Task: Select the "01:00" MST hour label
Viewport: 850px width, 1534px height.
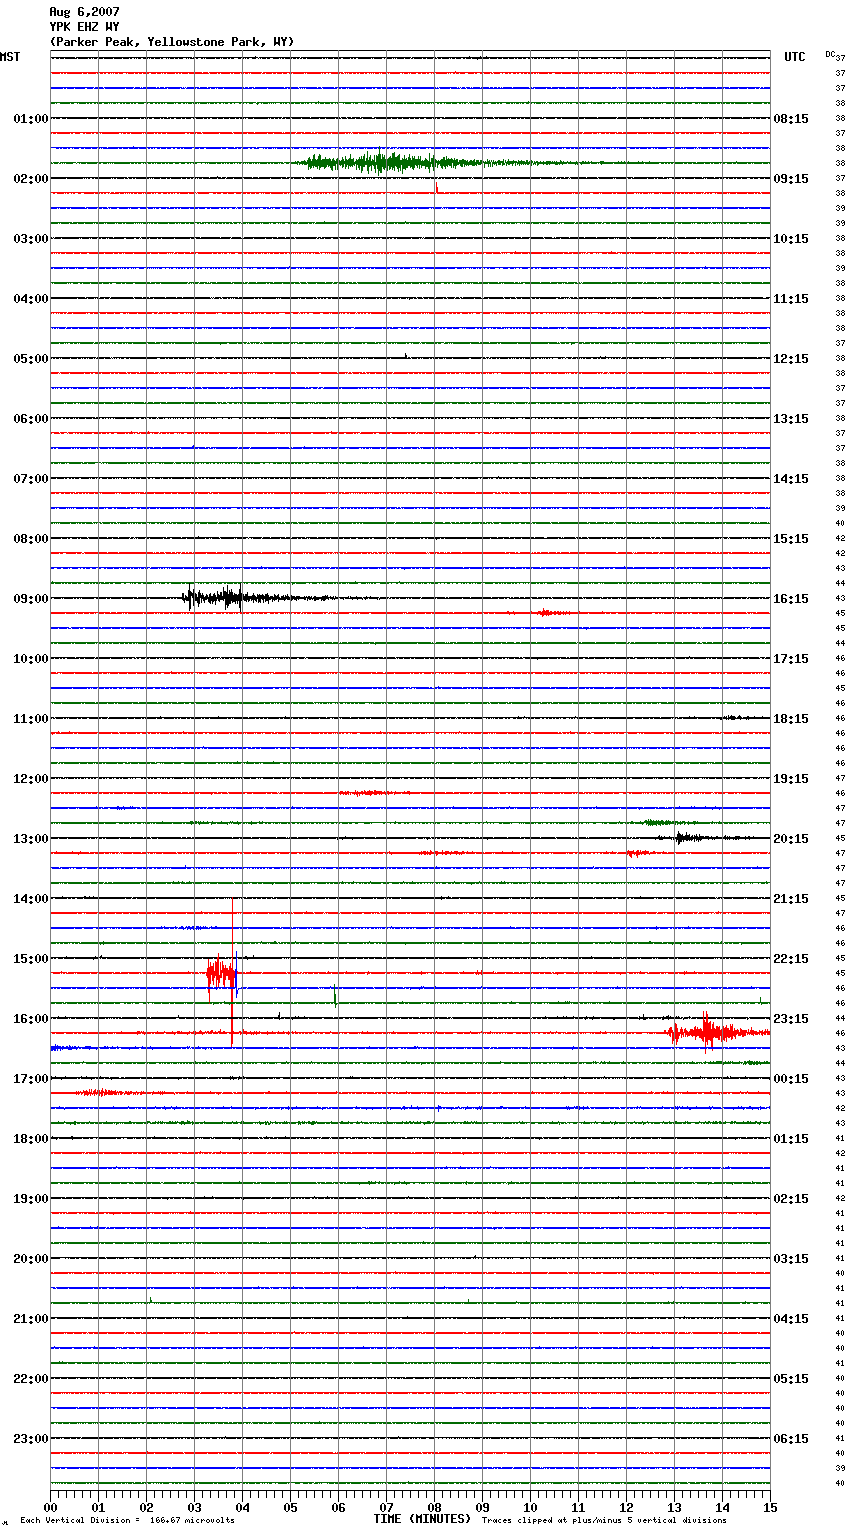Action: pyautogui.click(x=31, y=119)
